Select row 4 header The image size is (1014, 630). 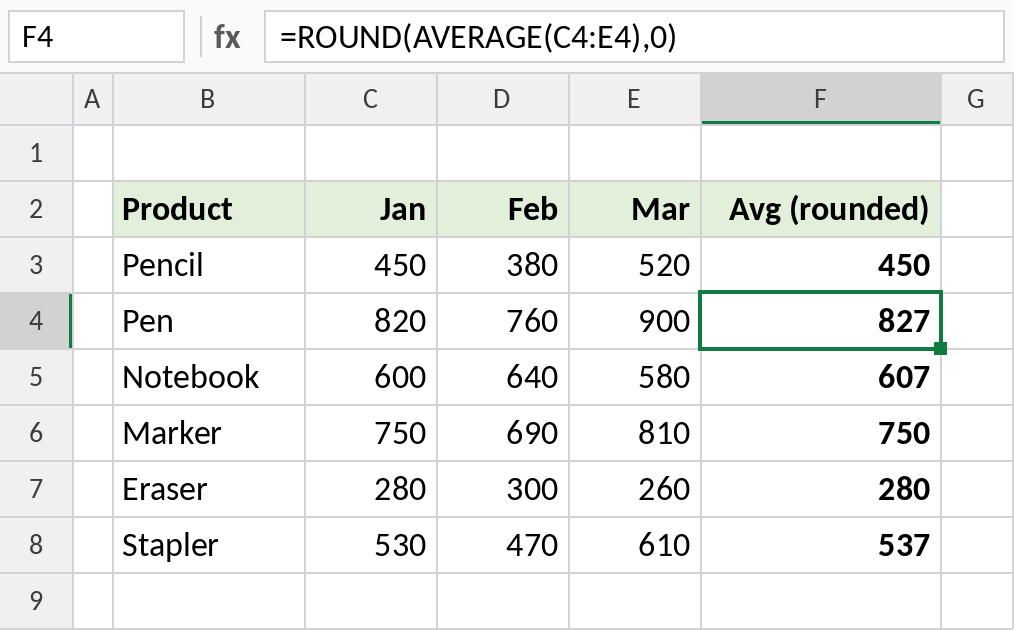pos(36,321)
